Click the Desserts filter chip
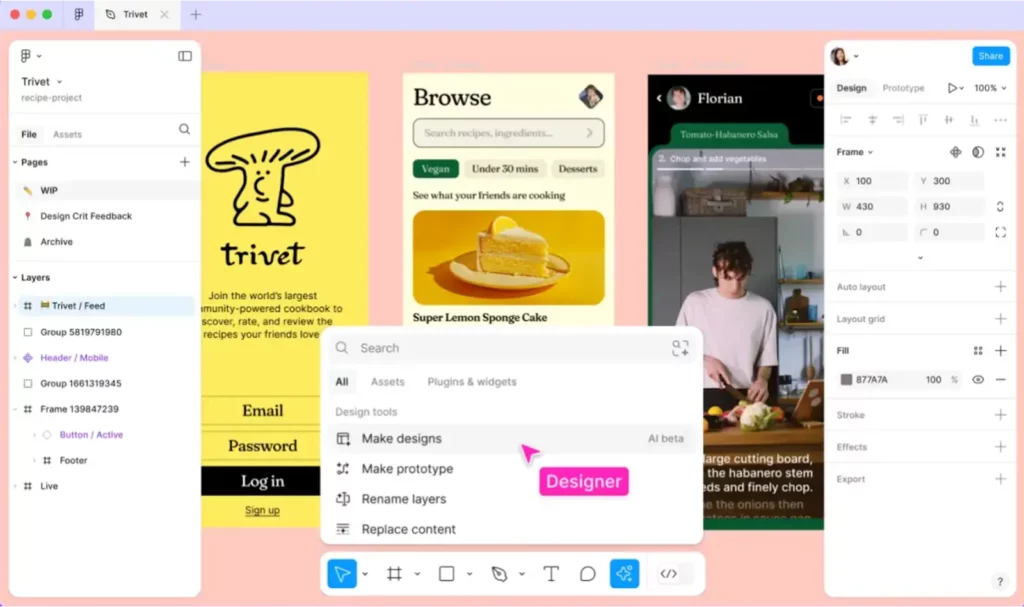Viewport: 1024px width, 607px height. pyautogui.click(x=578, y=169)
